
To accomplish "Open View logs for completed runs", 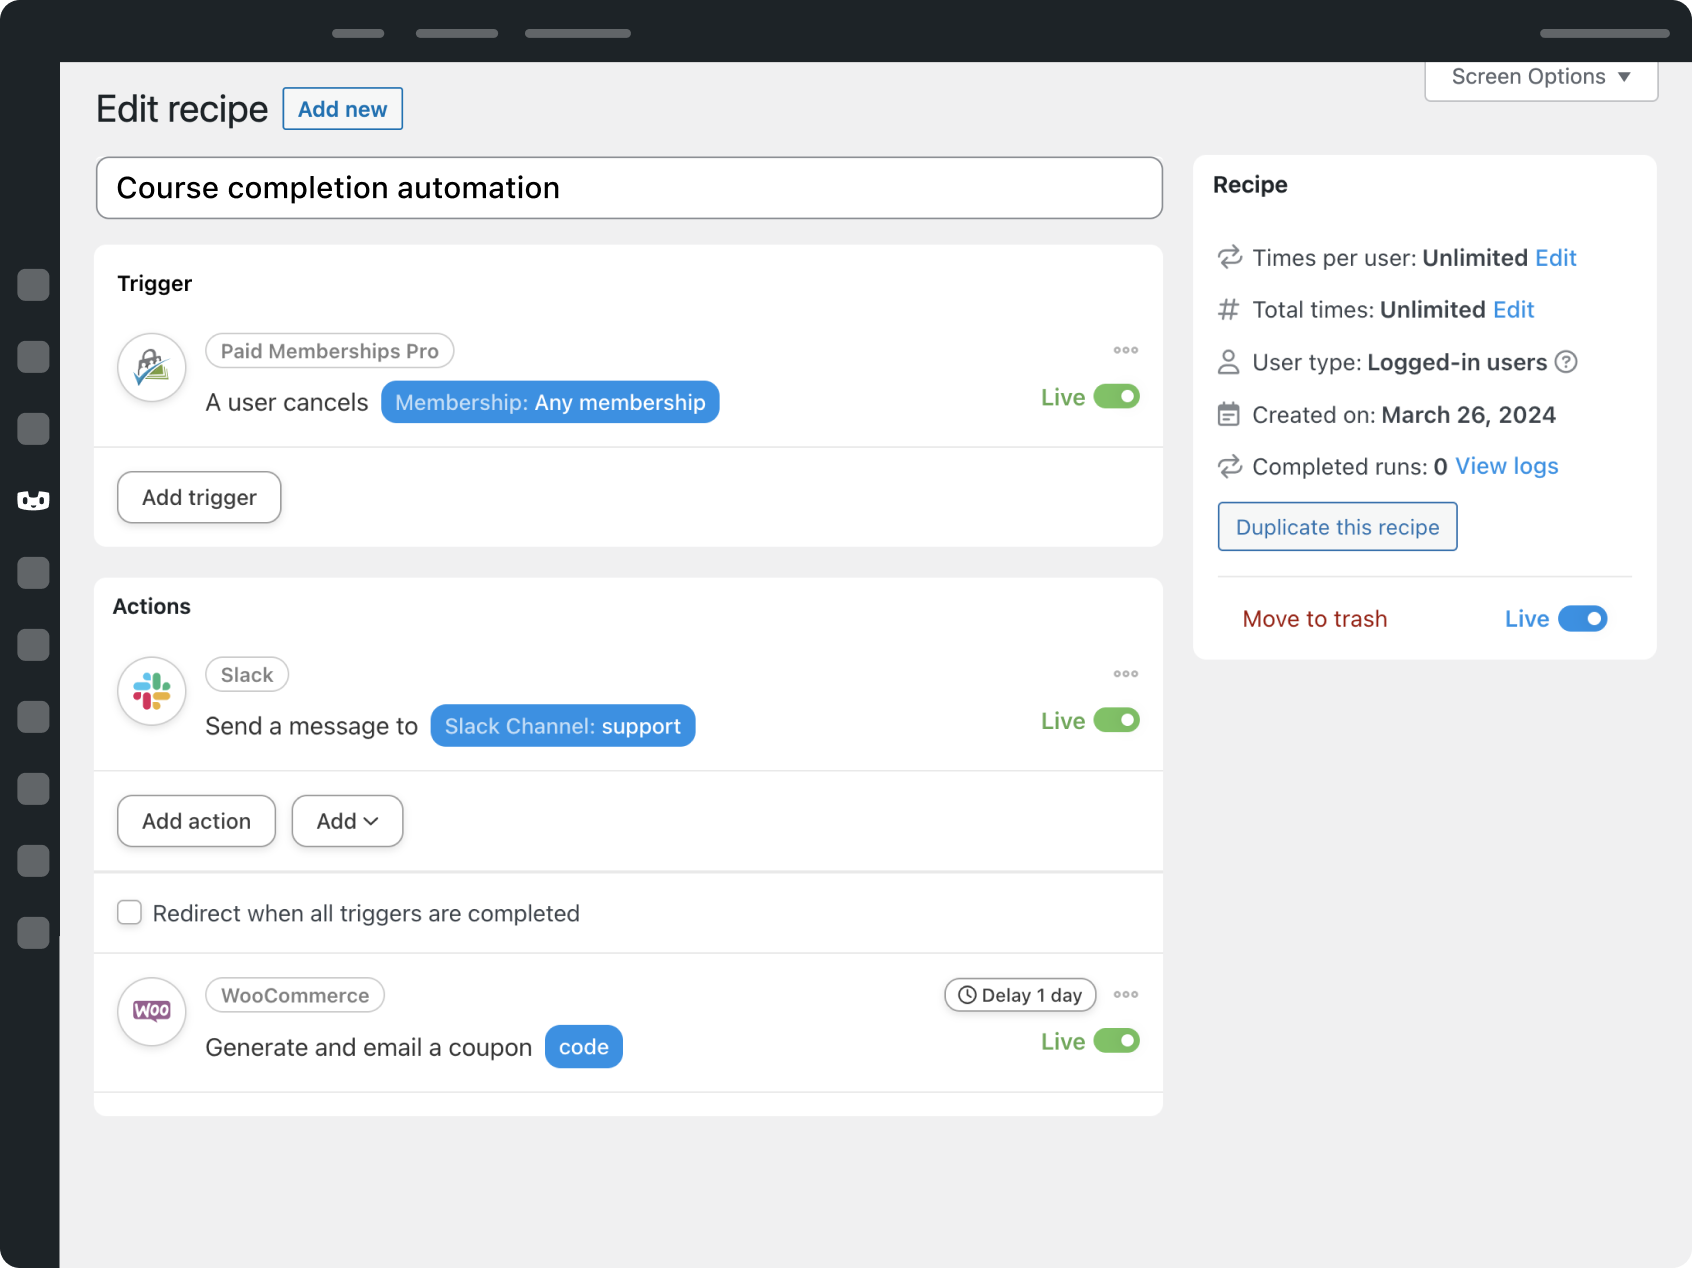I will 1506,466.
